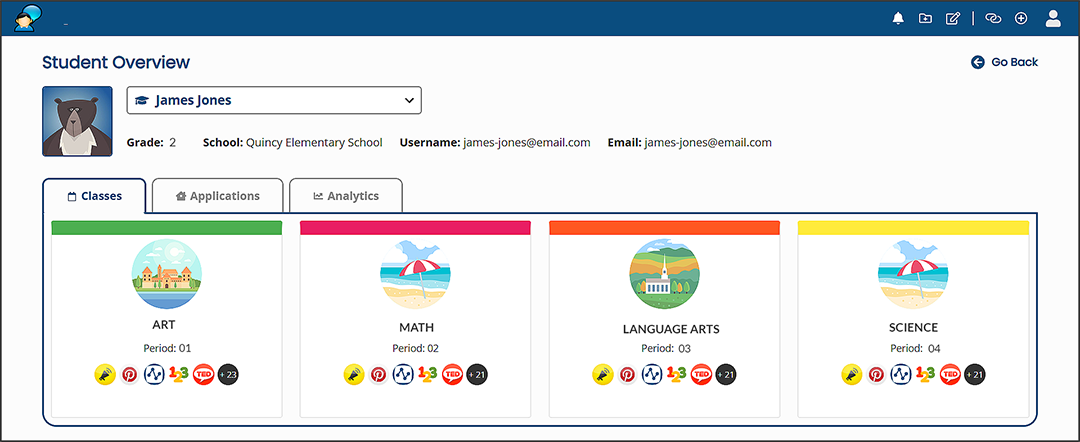Screen dimensions: 1080x442
Task: Click the Email address value
Action: [708, 143]
